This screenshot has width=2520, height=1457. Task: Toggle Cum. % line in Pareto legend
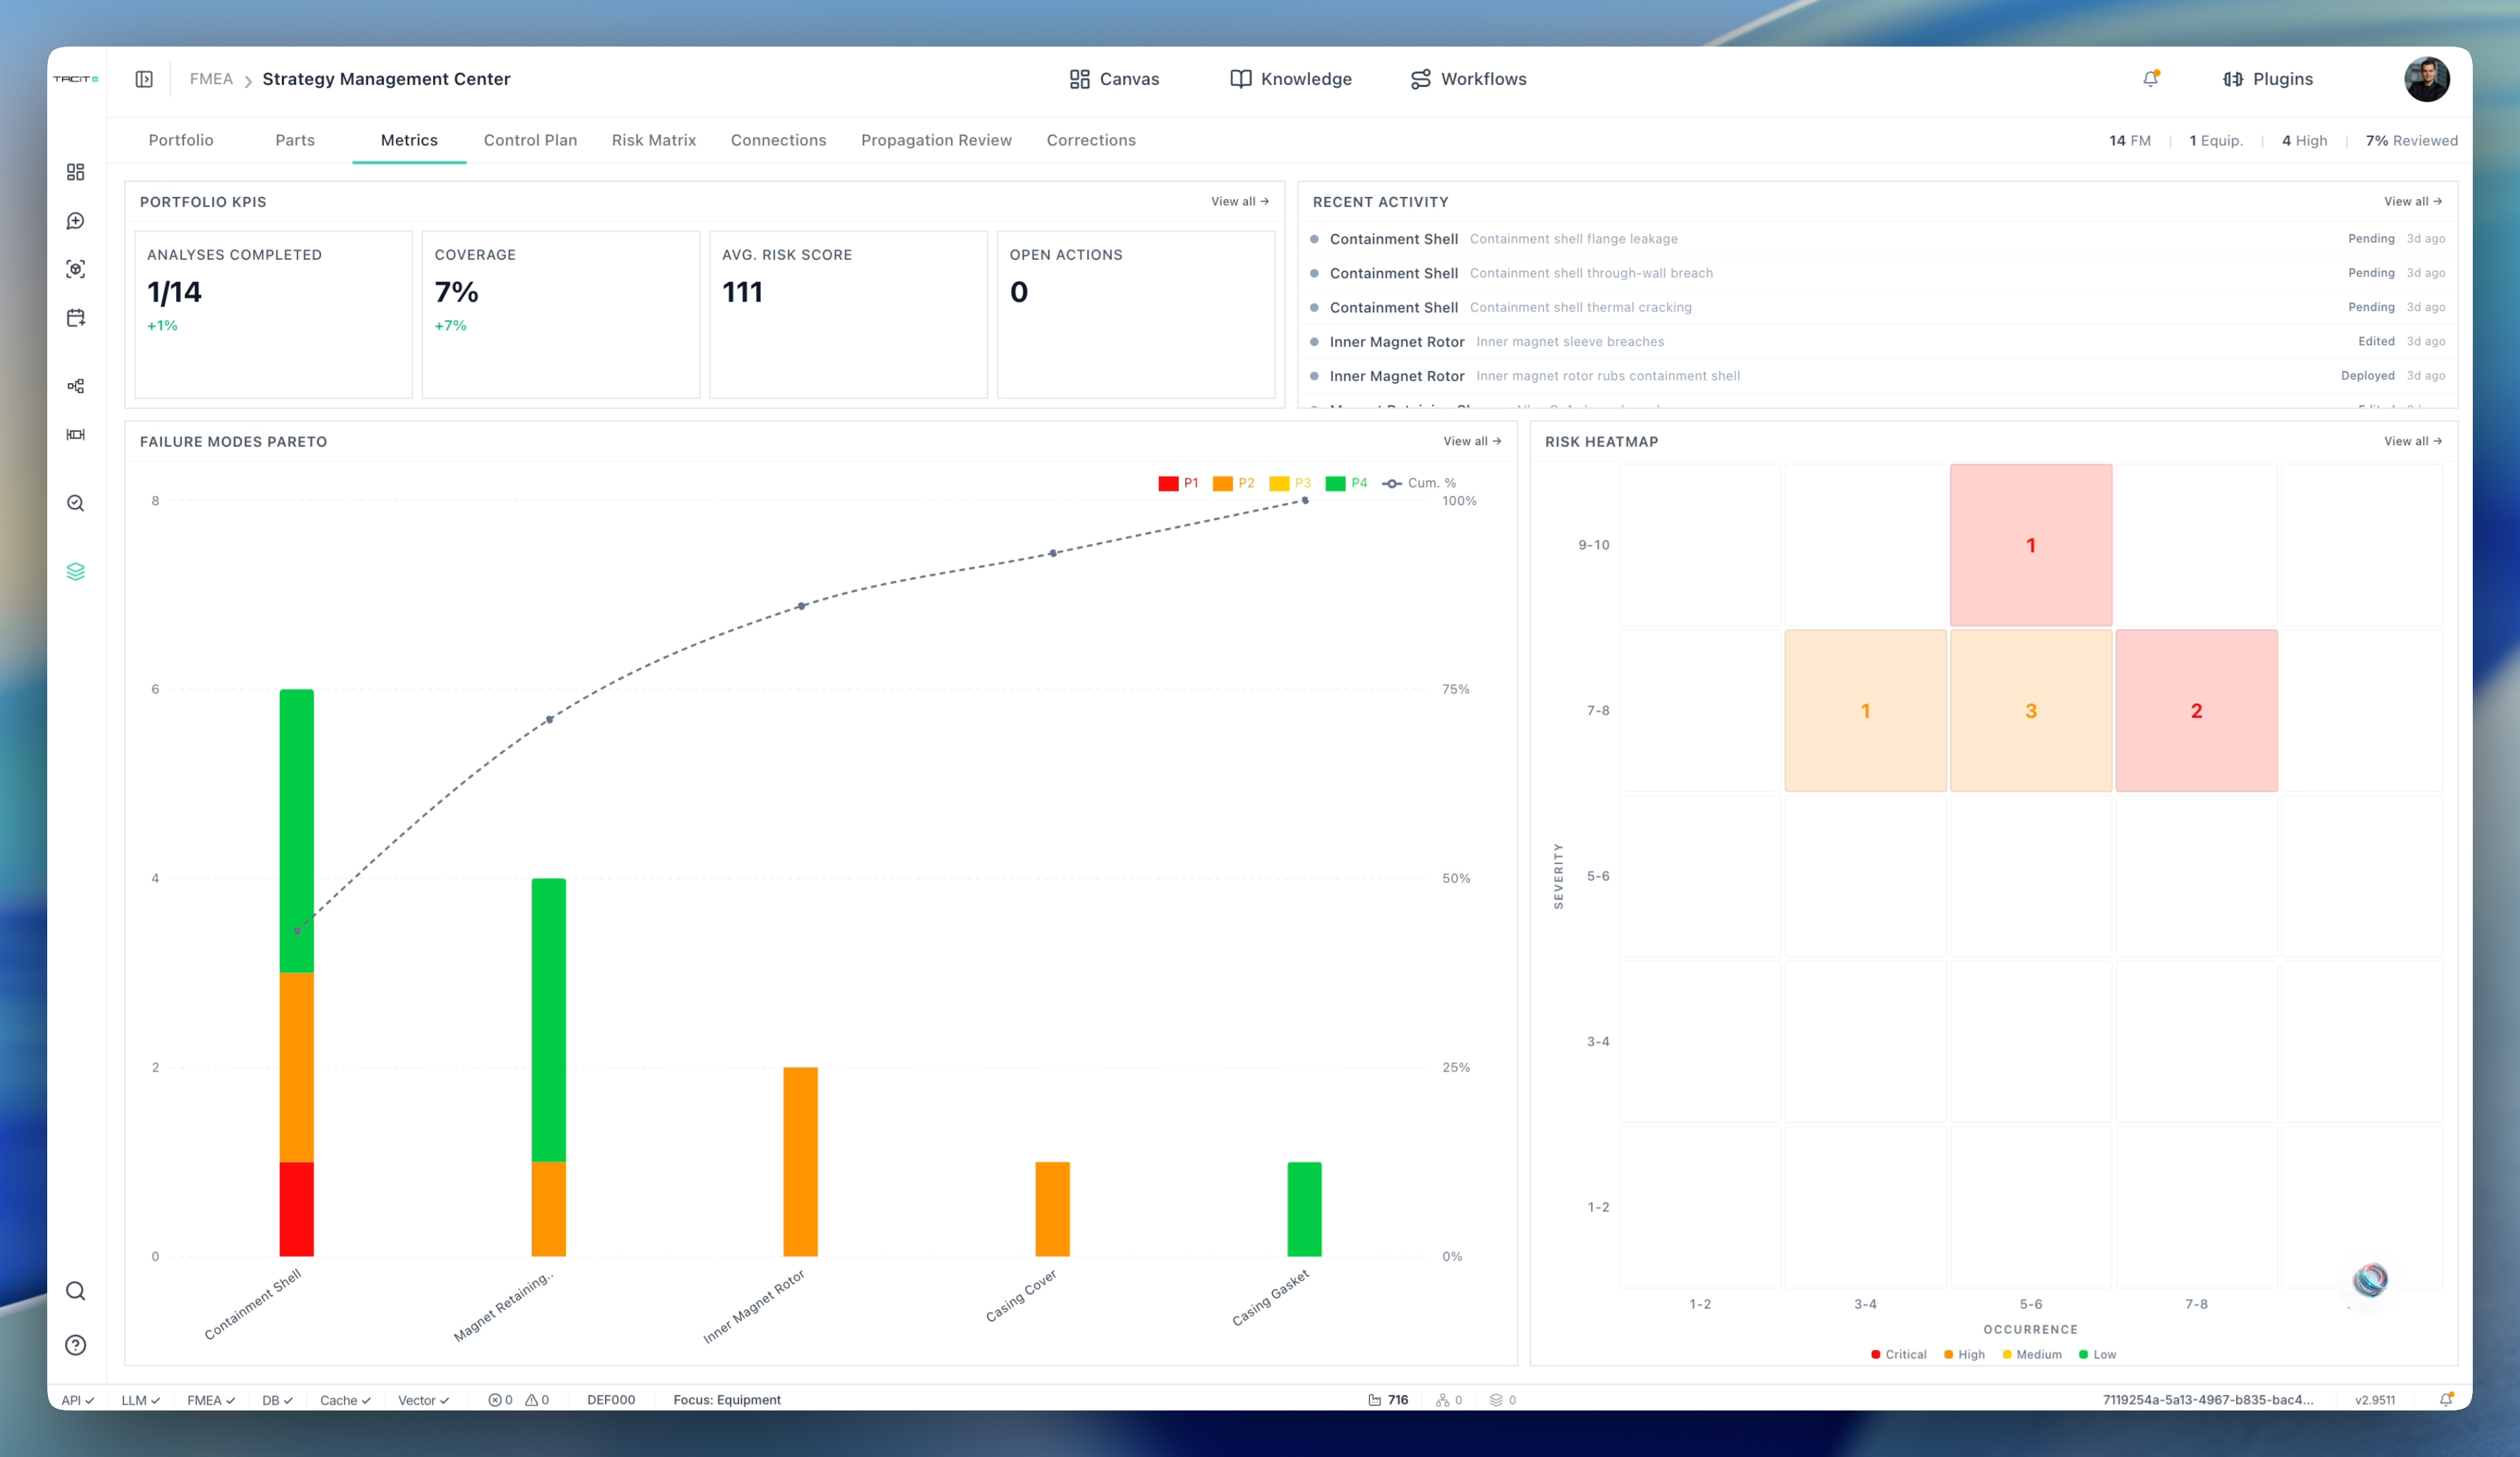(x=1419, y=483)
